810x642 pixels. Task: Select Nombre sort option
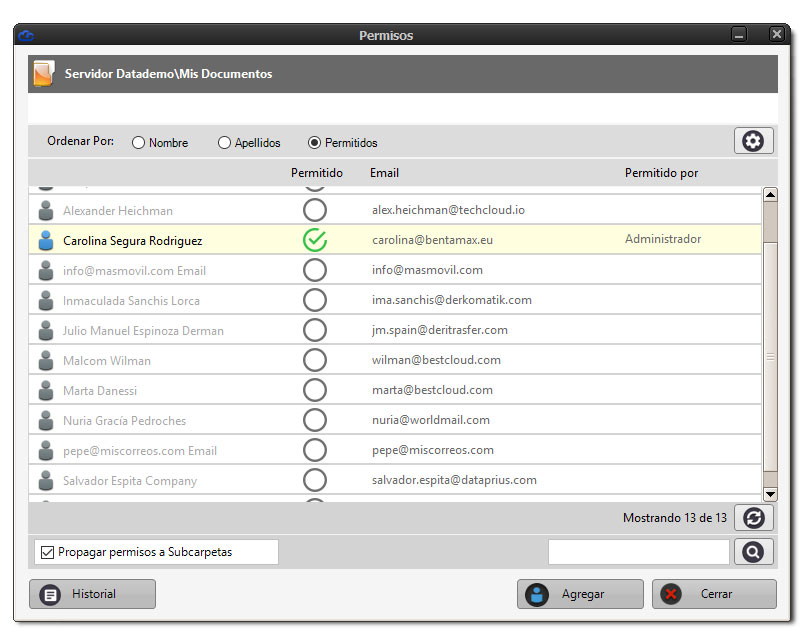[x=138, y=143]
